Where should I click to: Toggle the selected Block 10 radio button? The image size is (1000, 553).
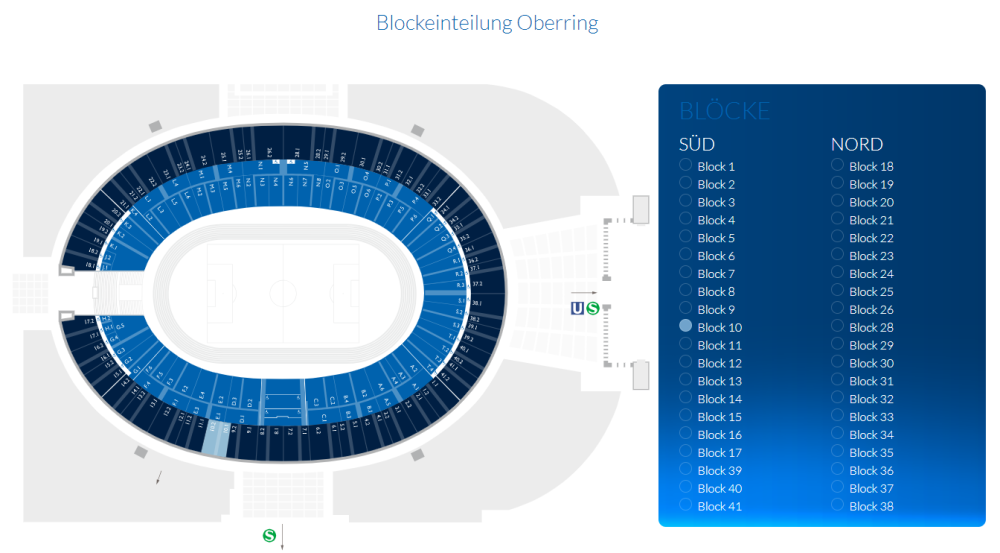685,326
